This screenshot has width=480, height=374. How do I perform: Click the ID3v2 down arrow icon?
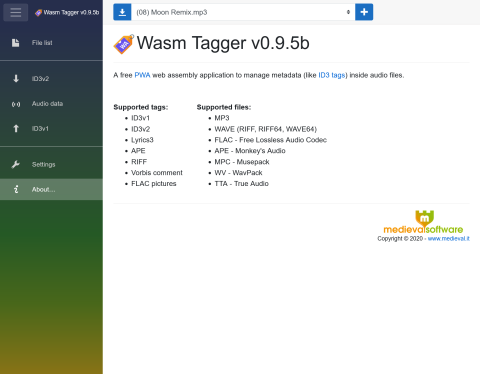pyautogui.click(x=16, y=79)
